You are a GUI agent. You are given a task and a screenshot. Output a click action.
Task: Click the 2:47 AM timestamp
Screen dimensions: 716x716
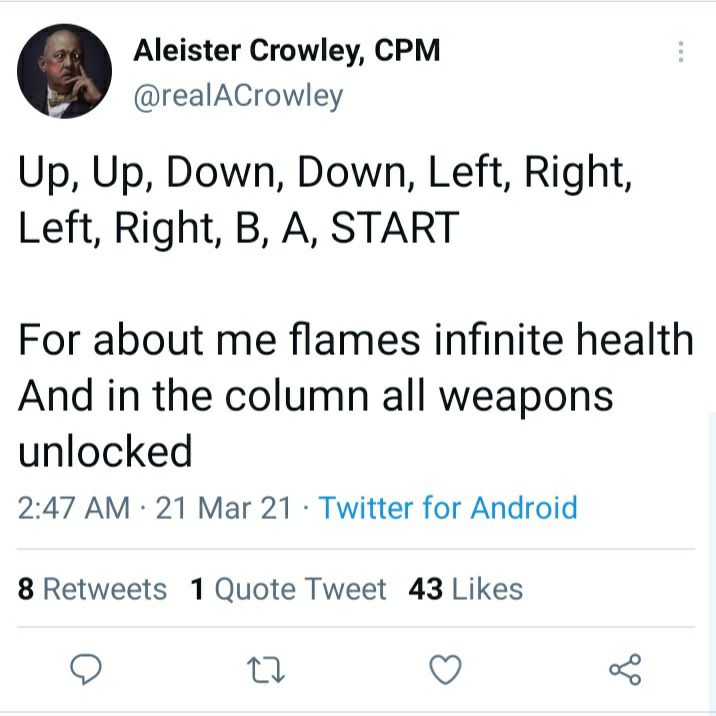74,507
